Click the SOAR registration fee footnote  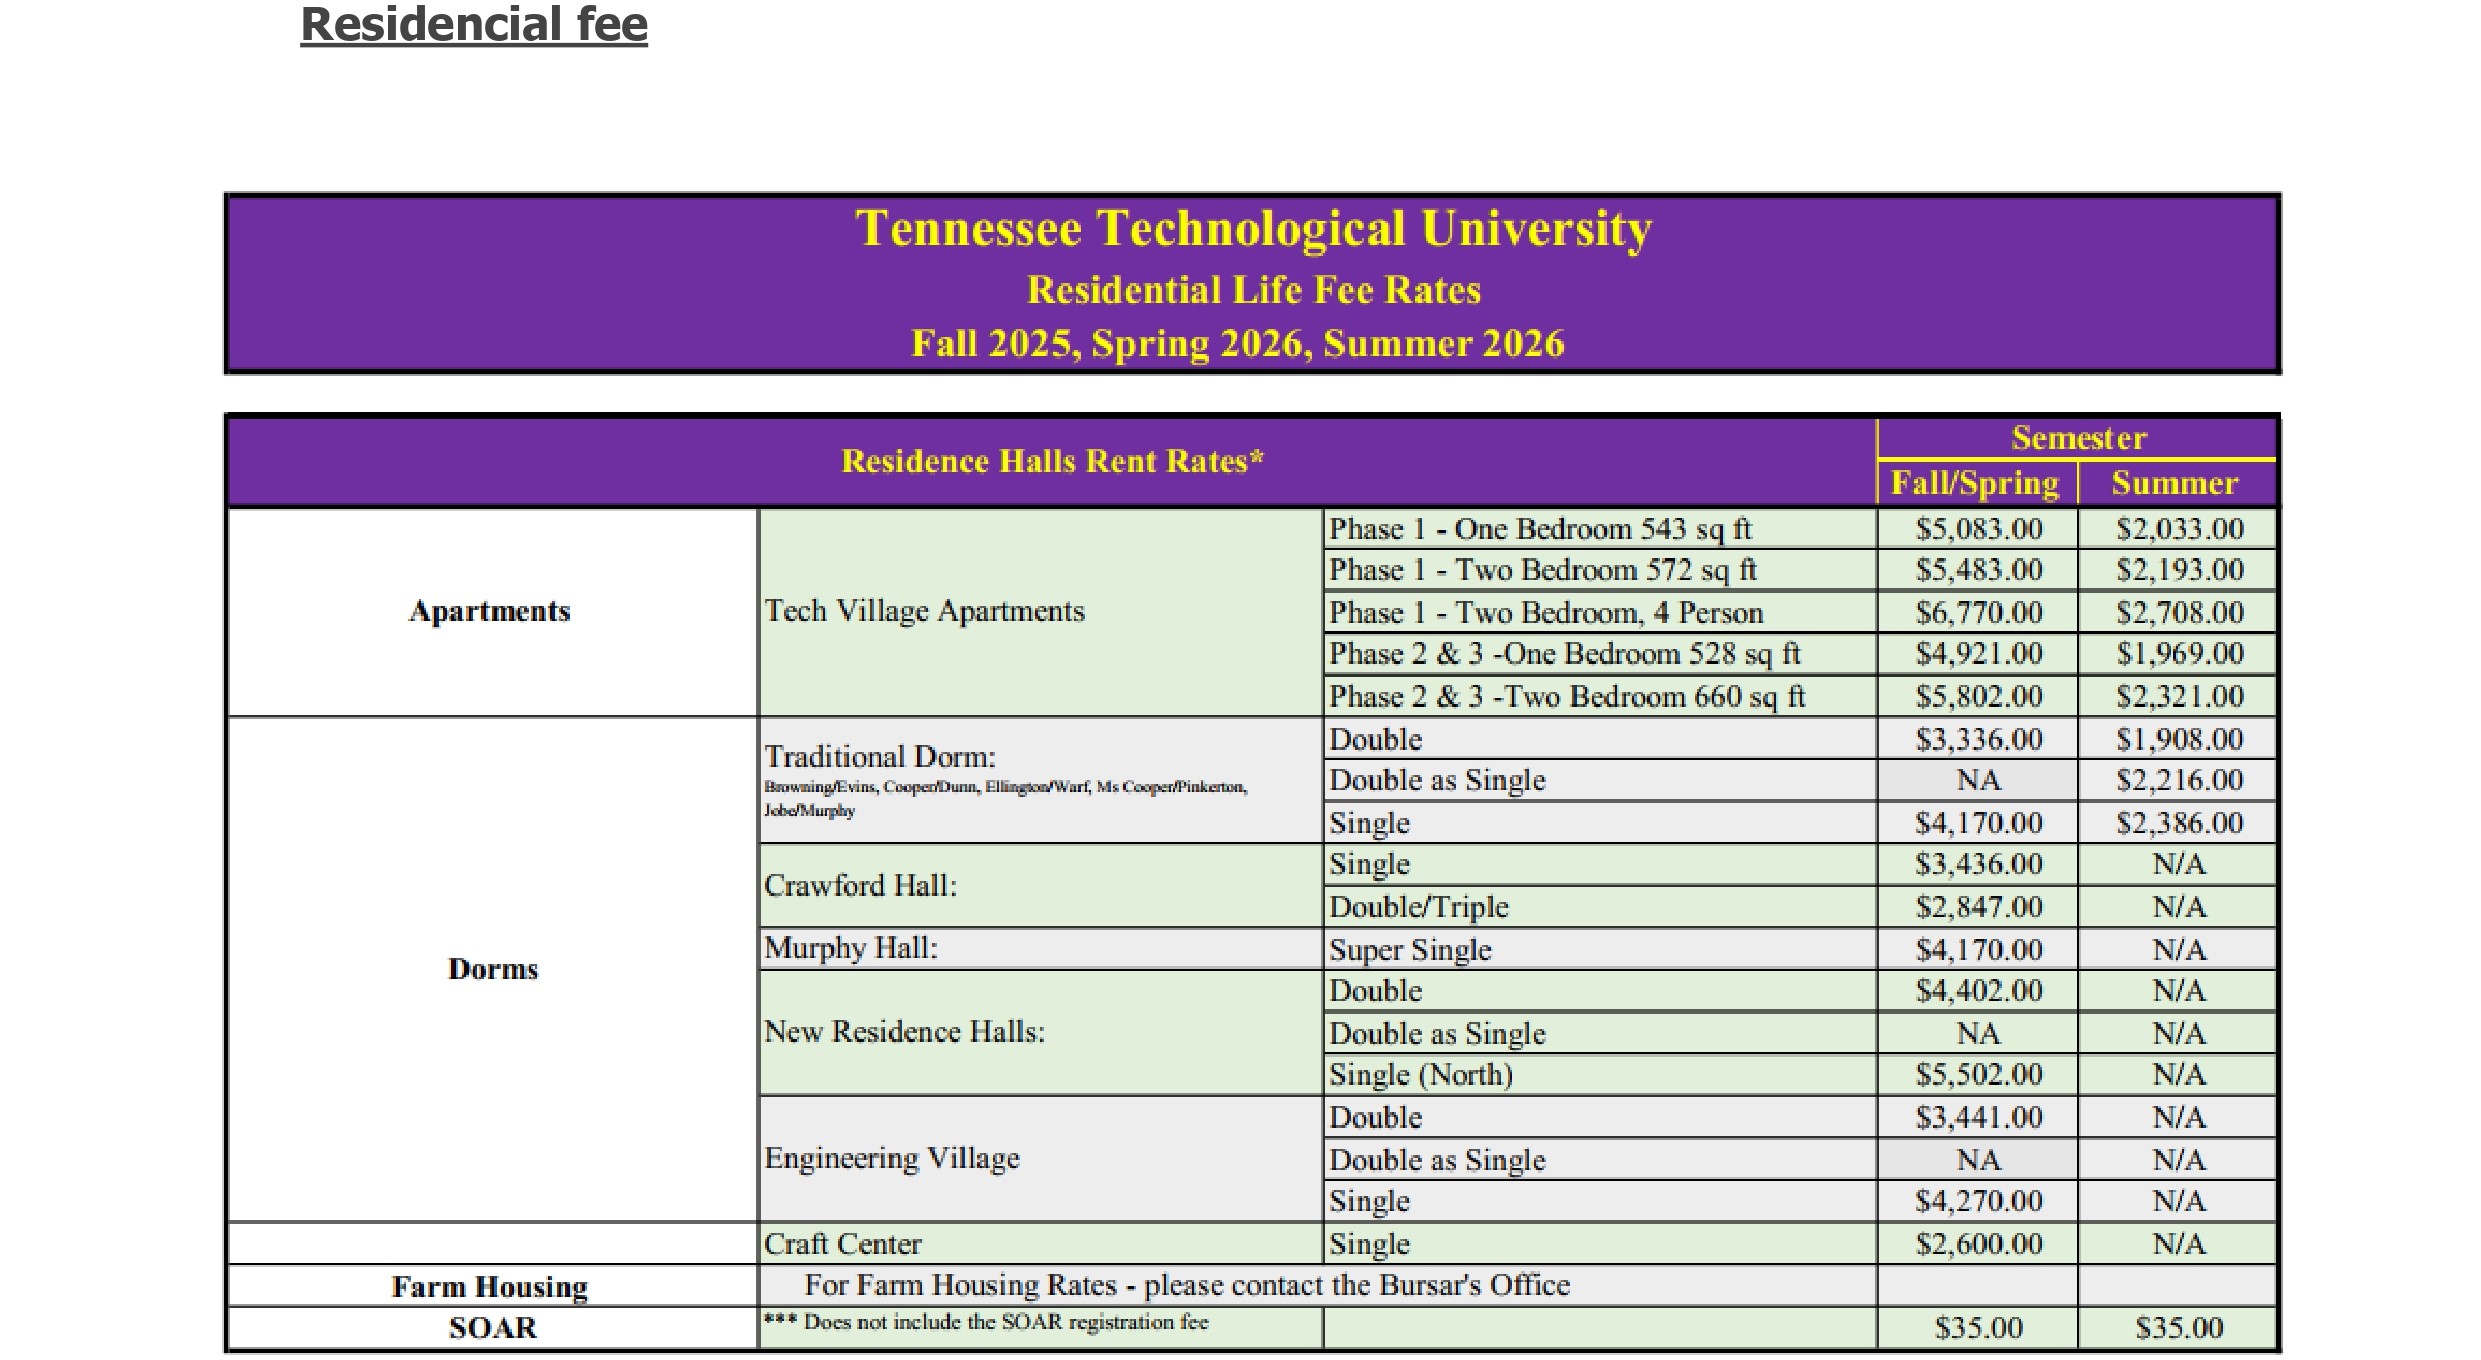click(x=986, y=1322)
